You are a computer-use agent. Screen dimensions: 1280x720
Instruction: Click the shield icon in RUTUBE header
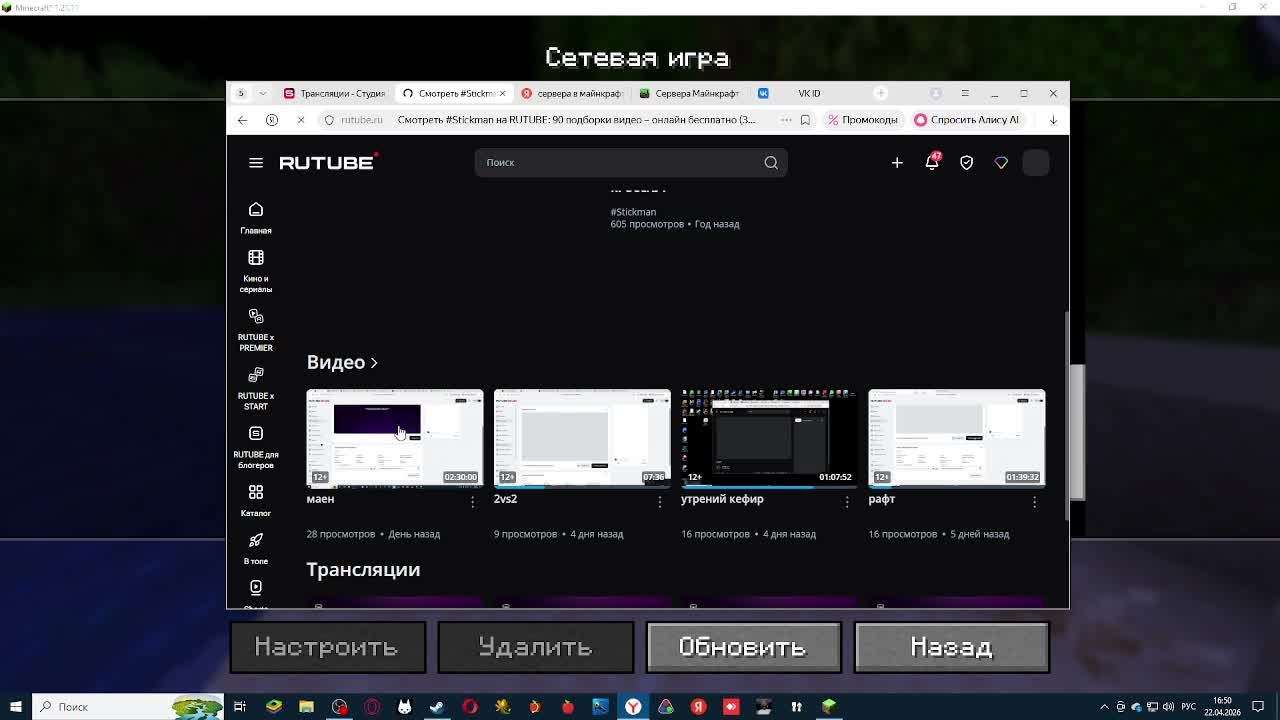click(966, 163)
